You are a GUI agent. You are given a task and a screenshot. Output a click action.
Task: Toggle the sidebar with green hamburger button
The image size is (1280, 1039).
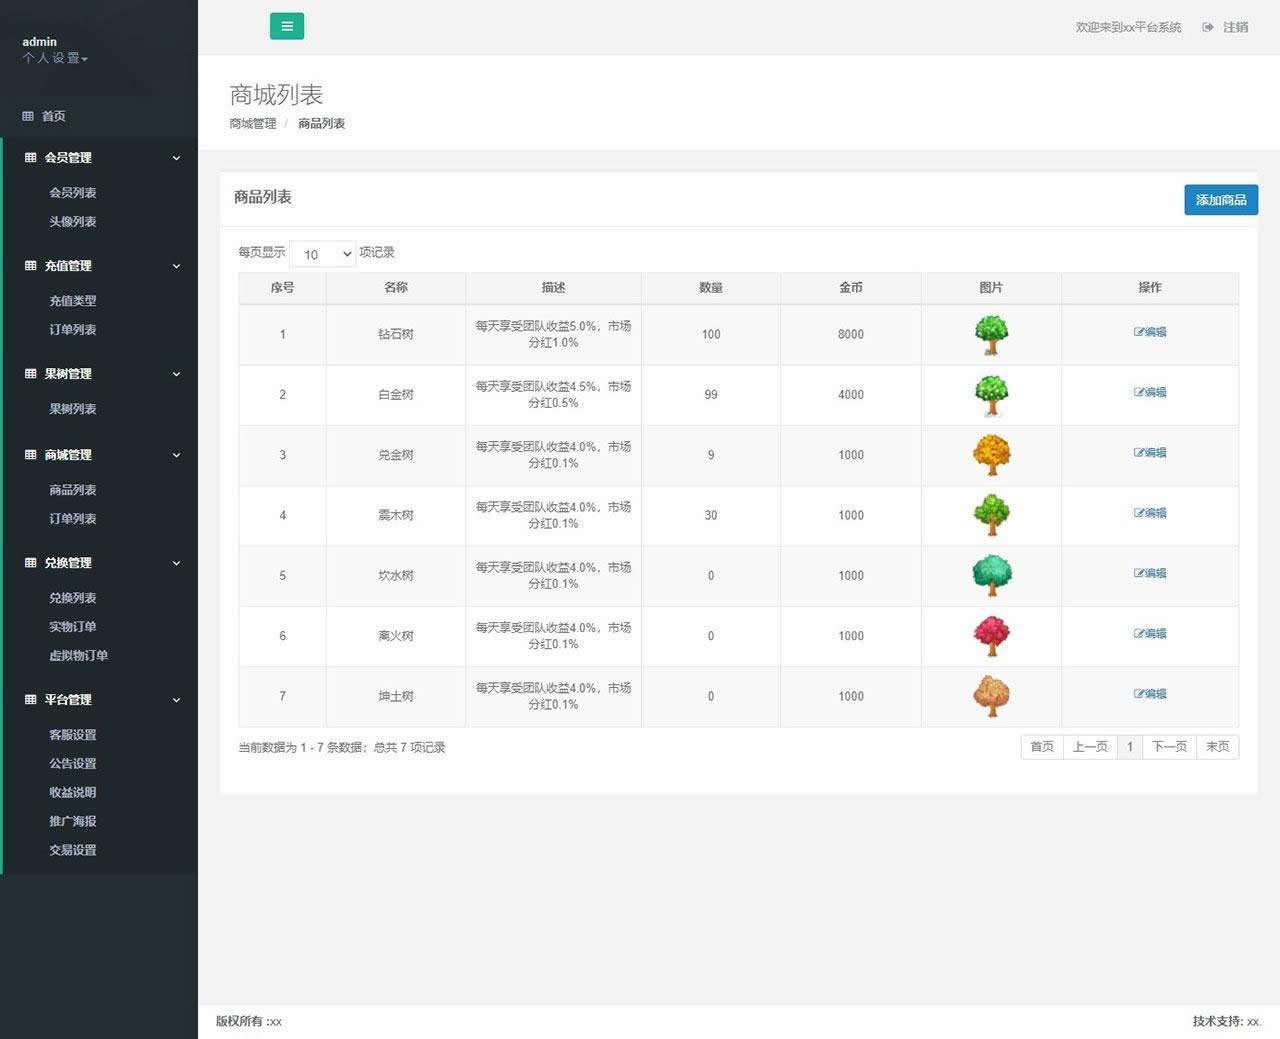pyautogui.click(x=287, y=27)
